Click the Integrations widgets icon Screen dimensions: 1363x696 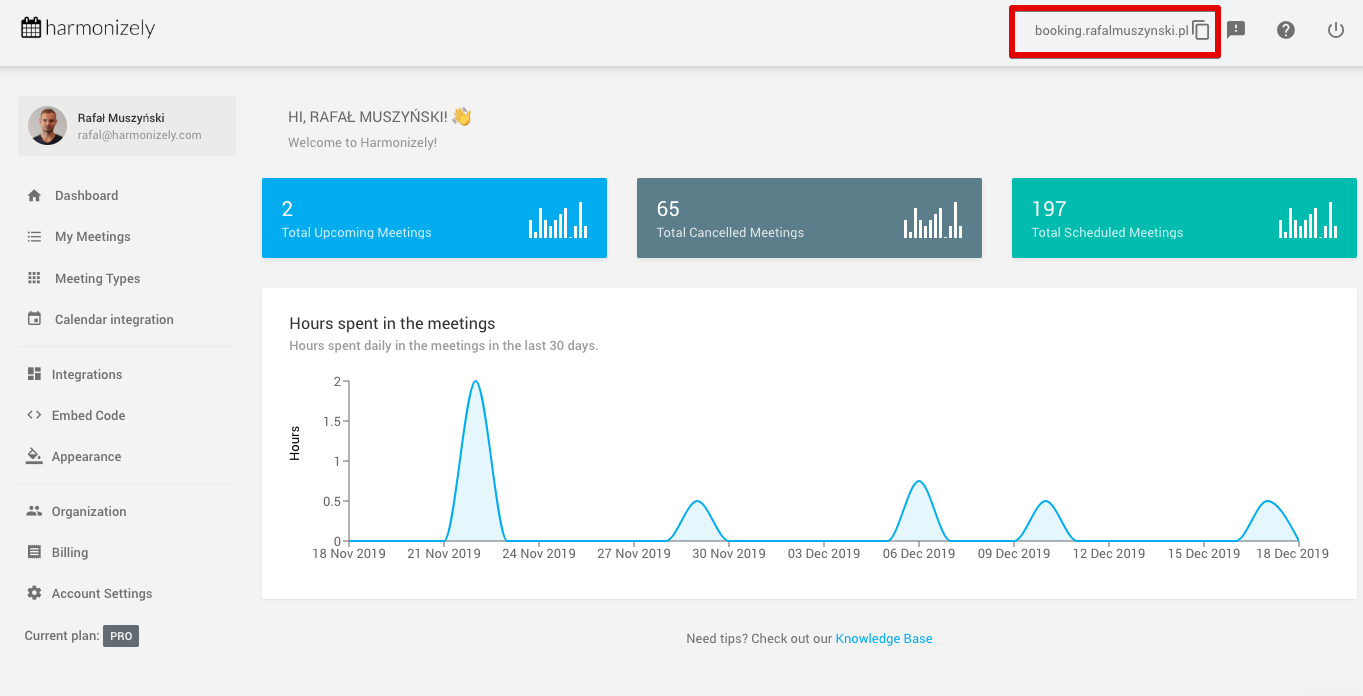(x=34, y=374)
